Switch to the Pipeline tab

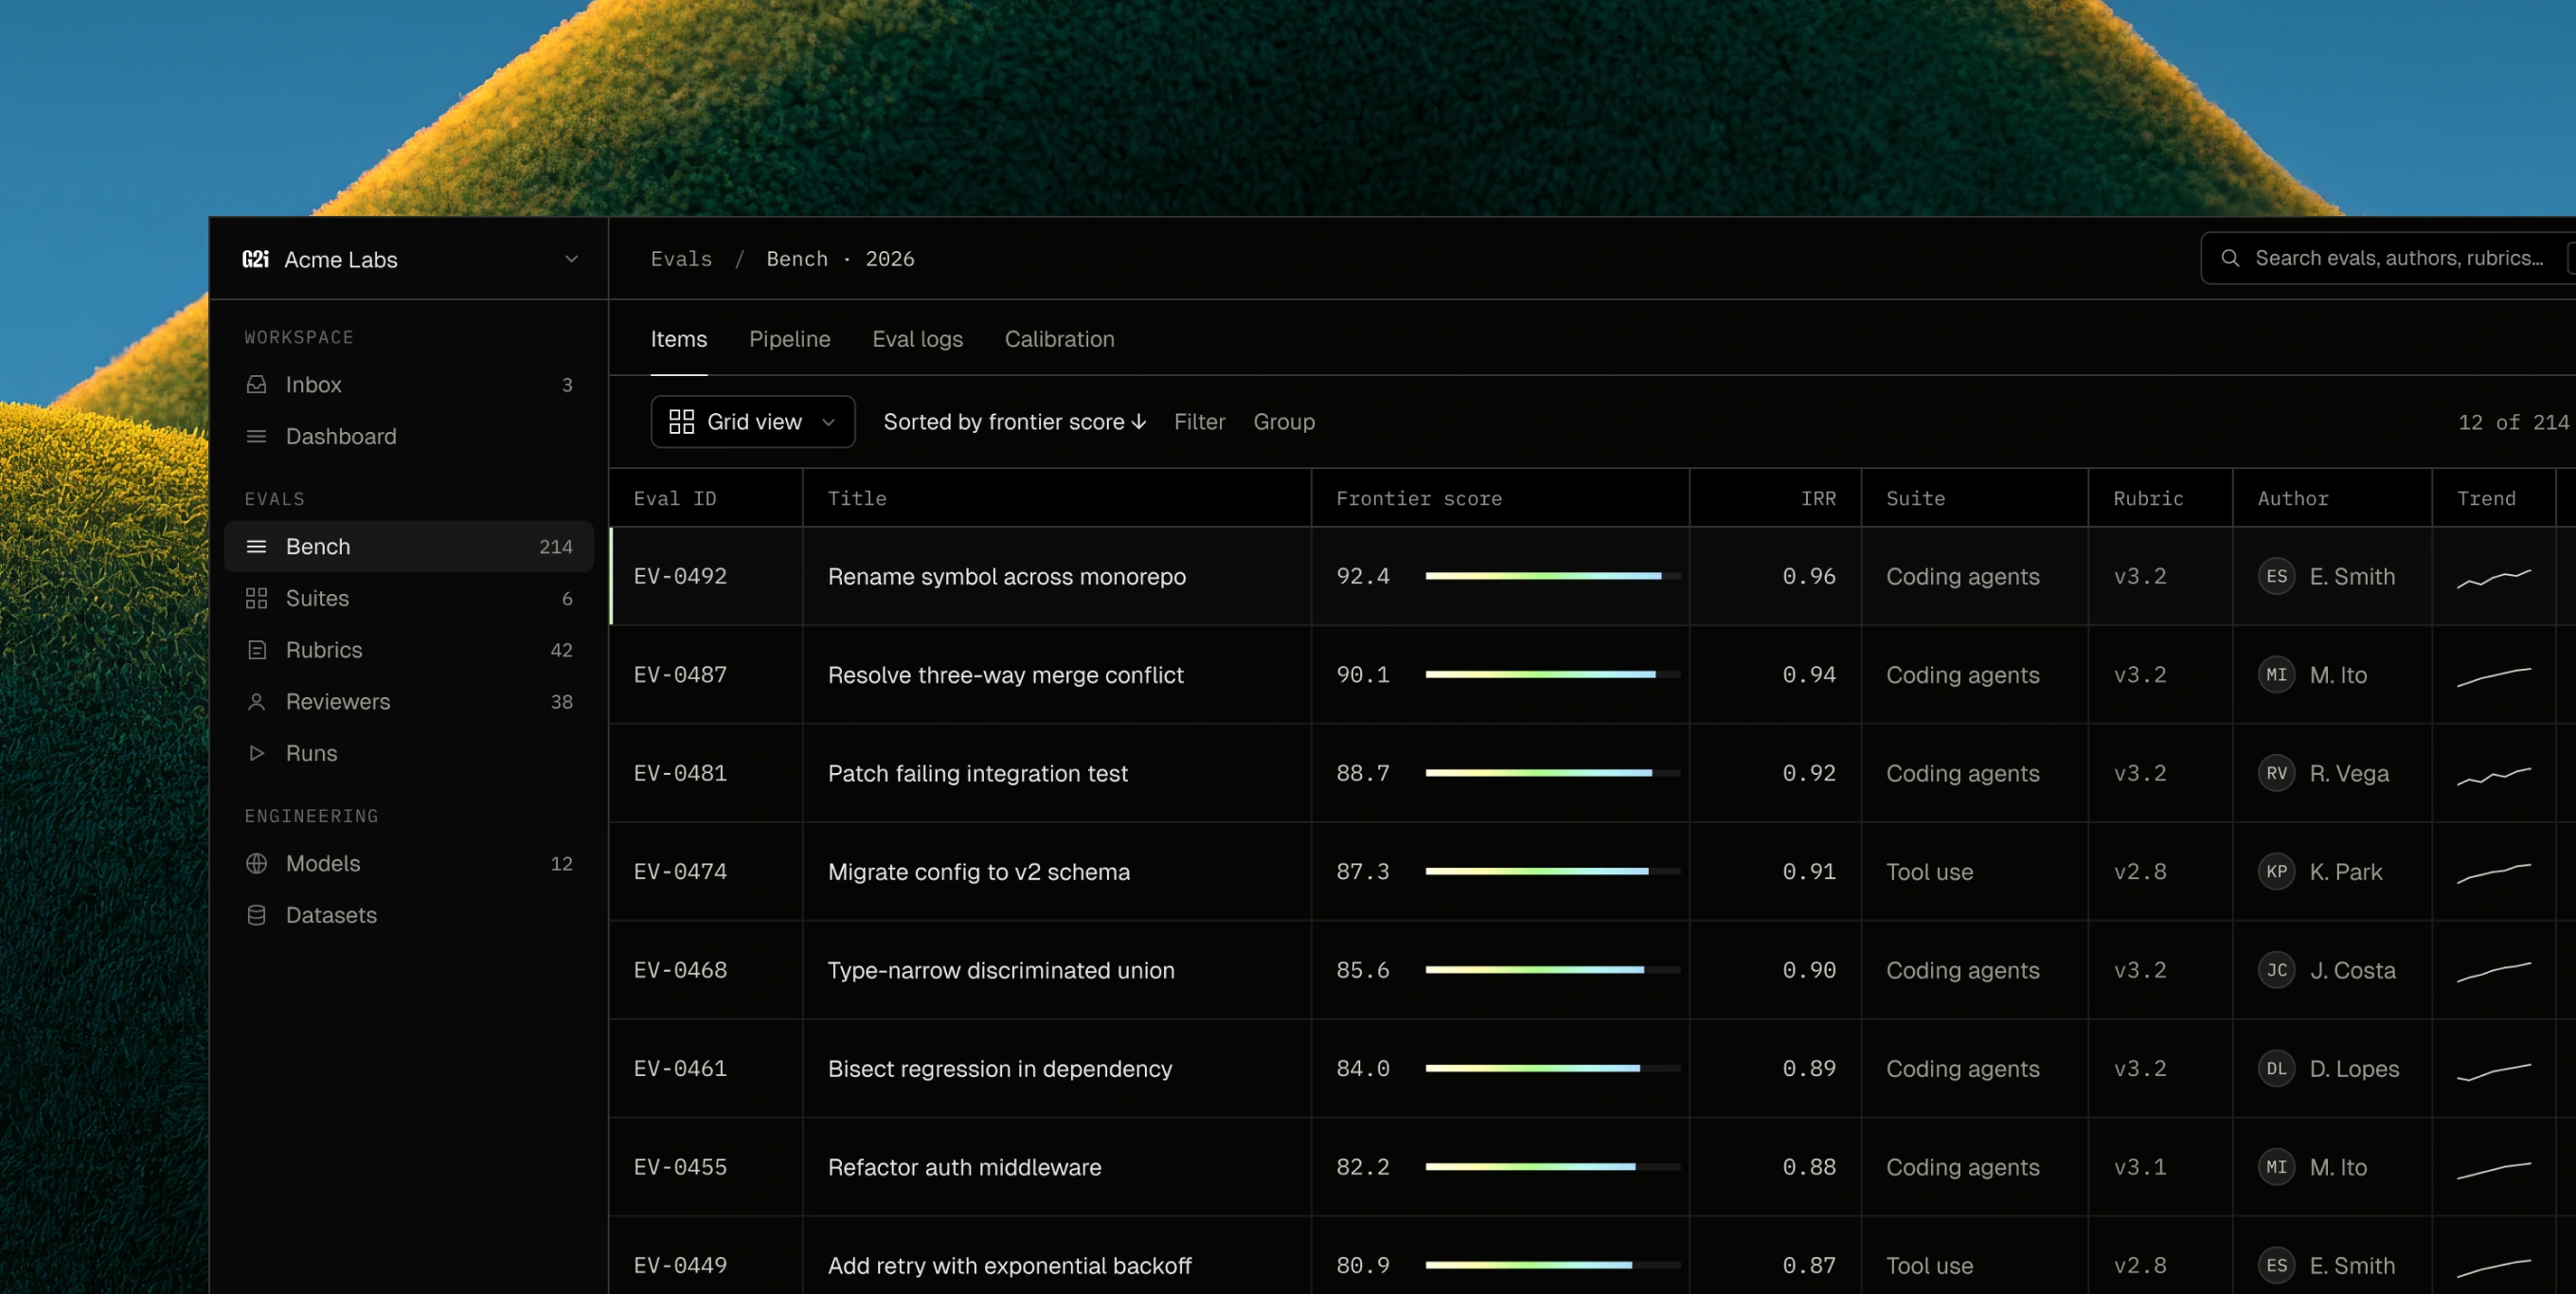tap(789, 339)
